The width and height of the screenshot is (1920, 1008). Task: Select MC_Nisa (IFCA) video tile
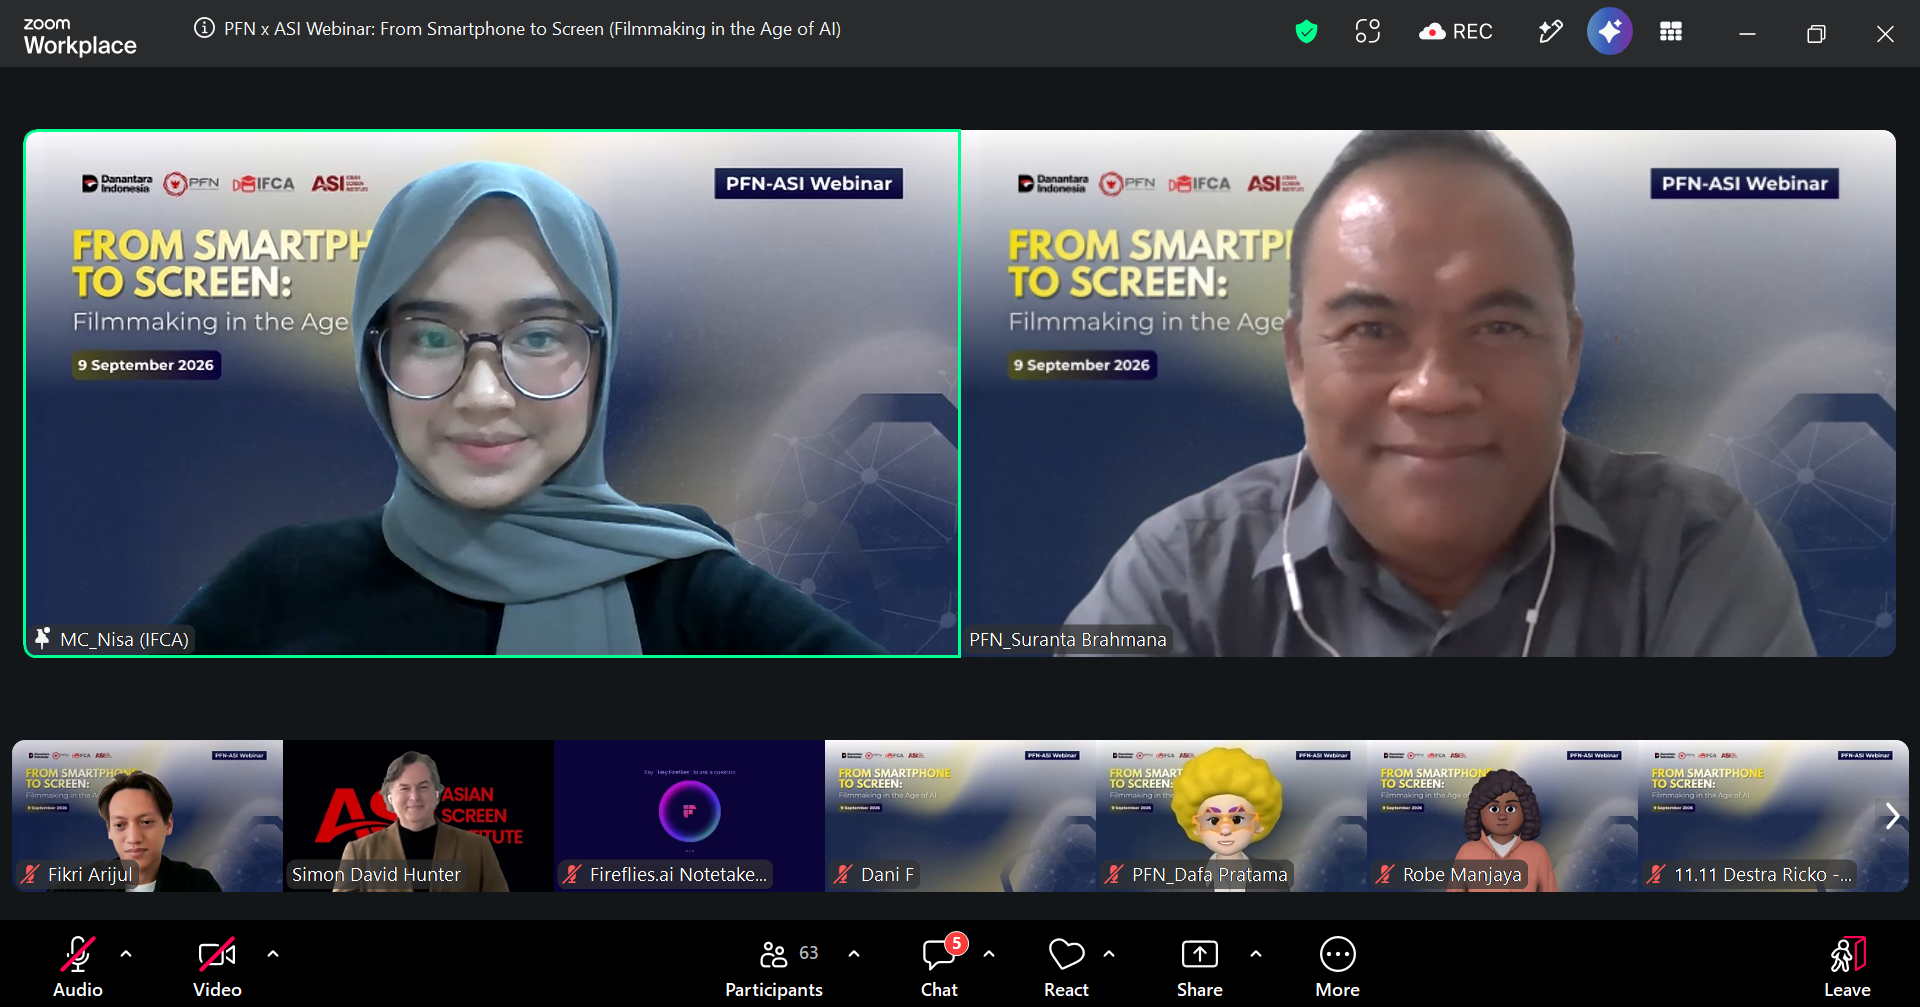tap(492, 394)
